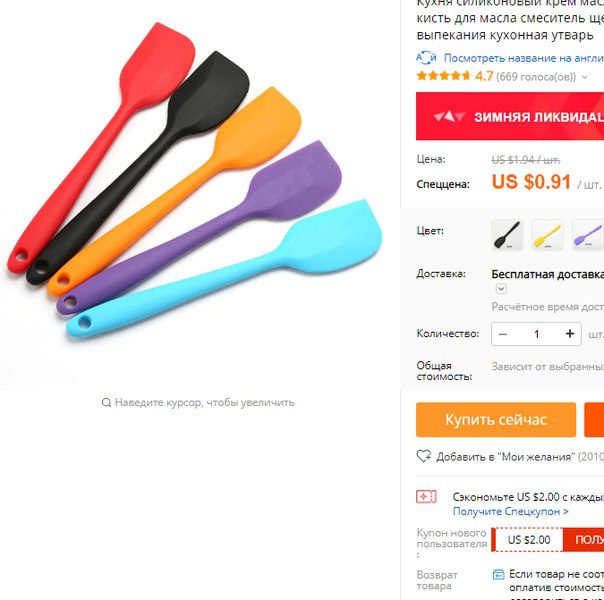This screenshot has height=600, width=604.
Task: Click the star rating icons
Action: coord(444,76)
